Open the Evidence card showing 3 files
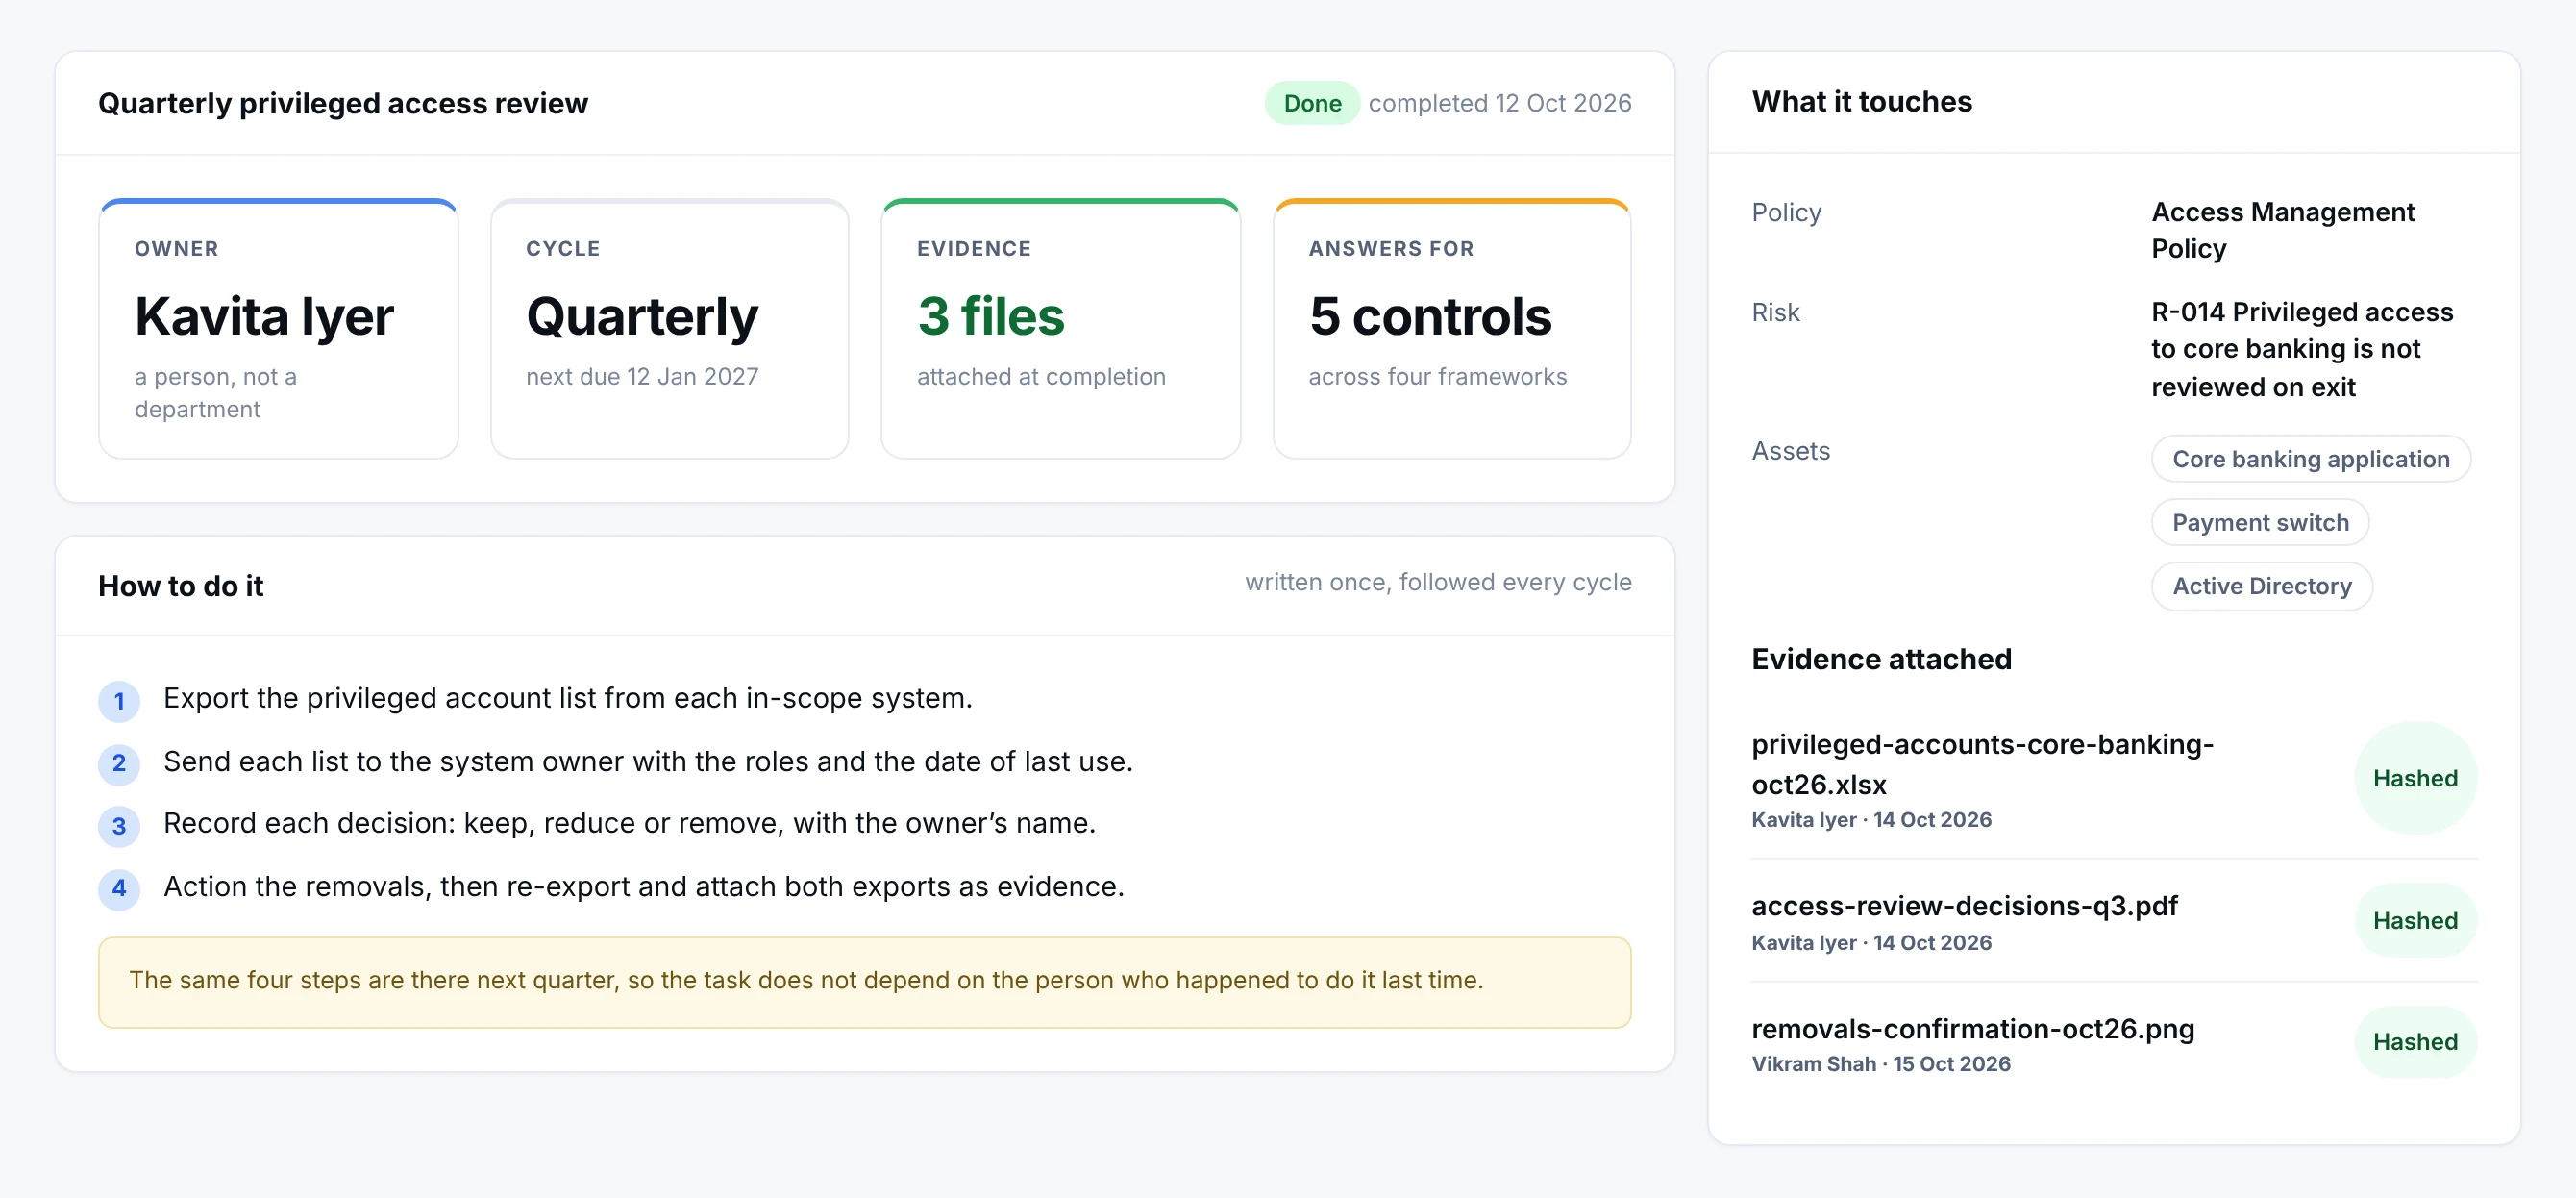The image size is (2576, 1198). 1061,328
